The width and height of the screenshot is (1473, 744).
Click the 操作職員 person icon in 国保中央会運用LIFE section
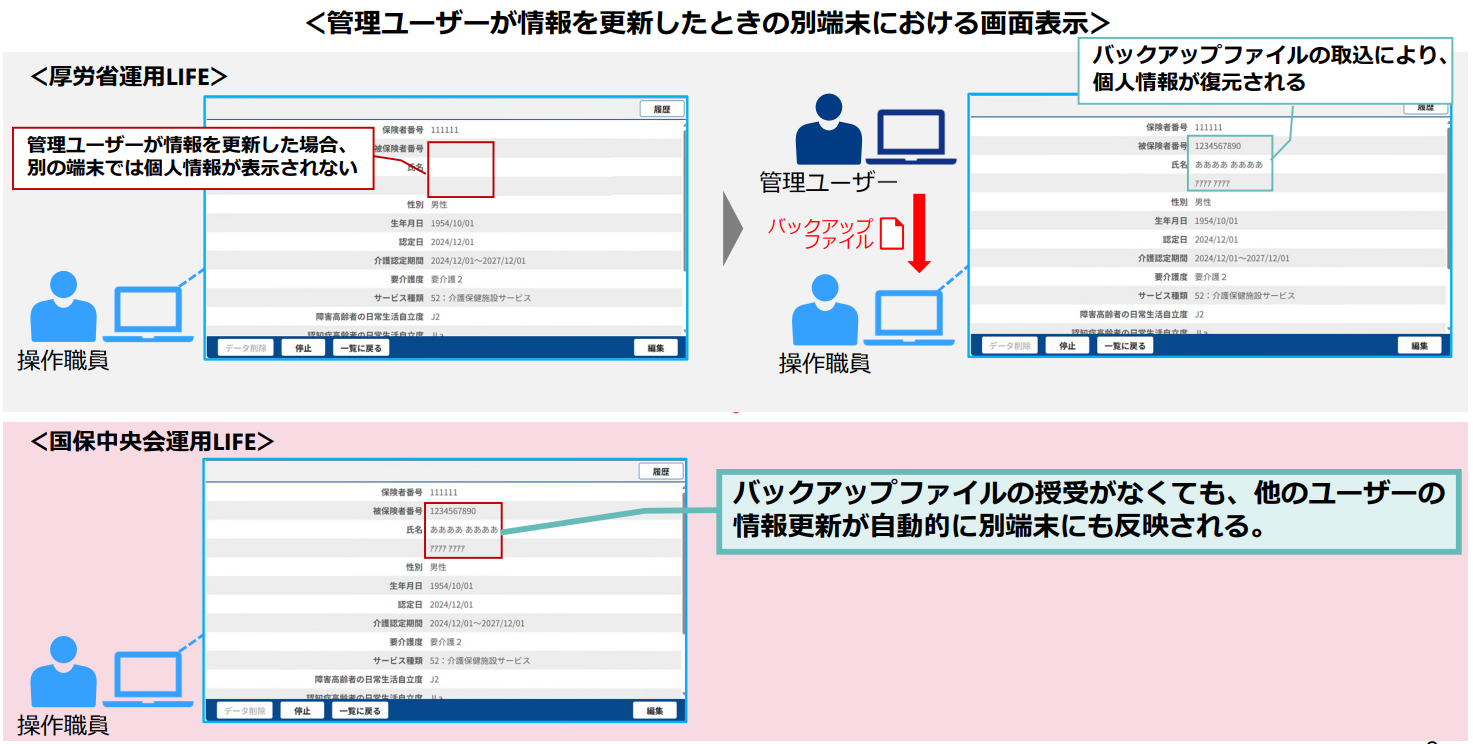(63, 672)
